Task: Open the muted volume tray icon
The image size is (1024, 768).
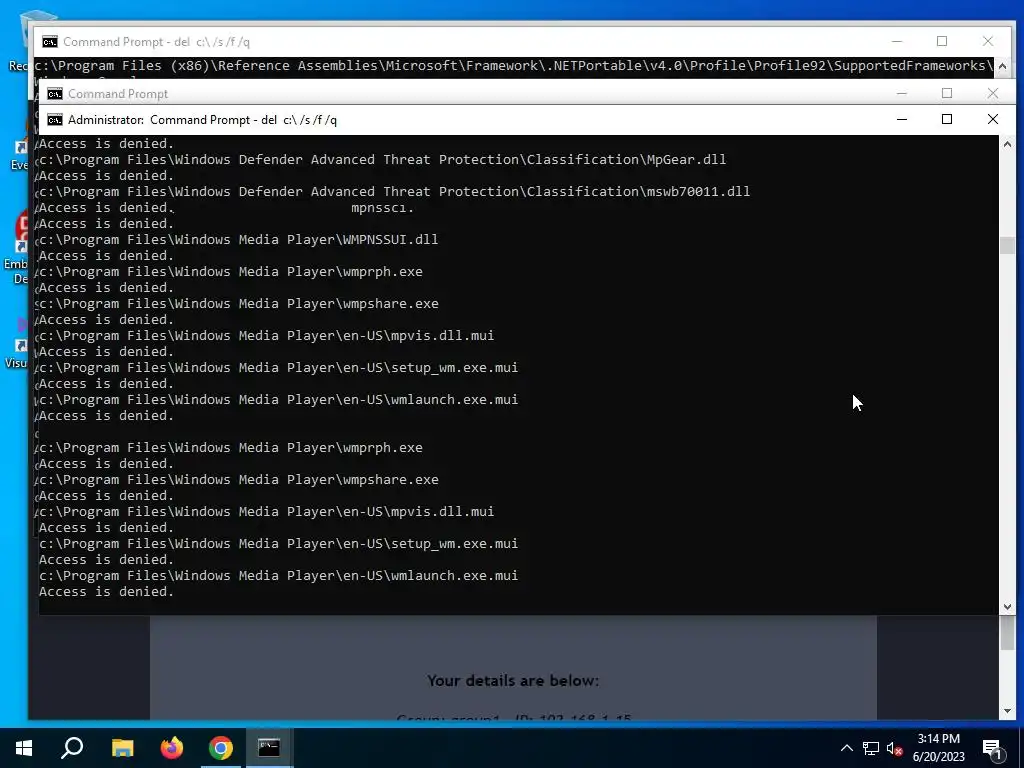Action: pyautogui.click(x=895, y=748)
